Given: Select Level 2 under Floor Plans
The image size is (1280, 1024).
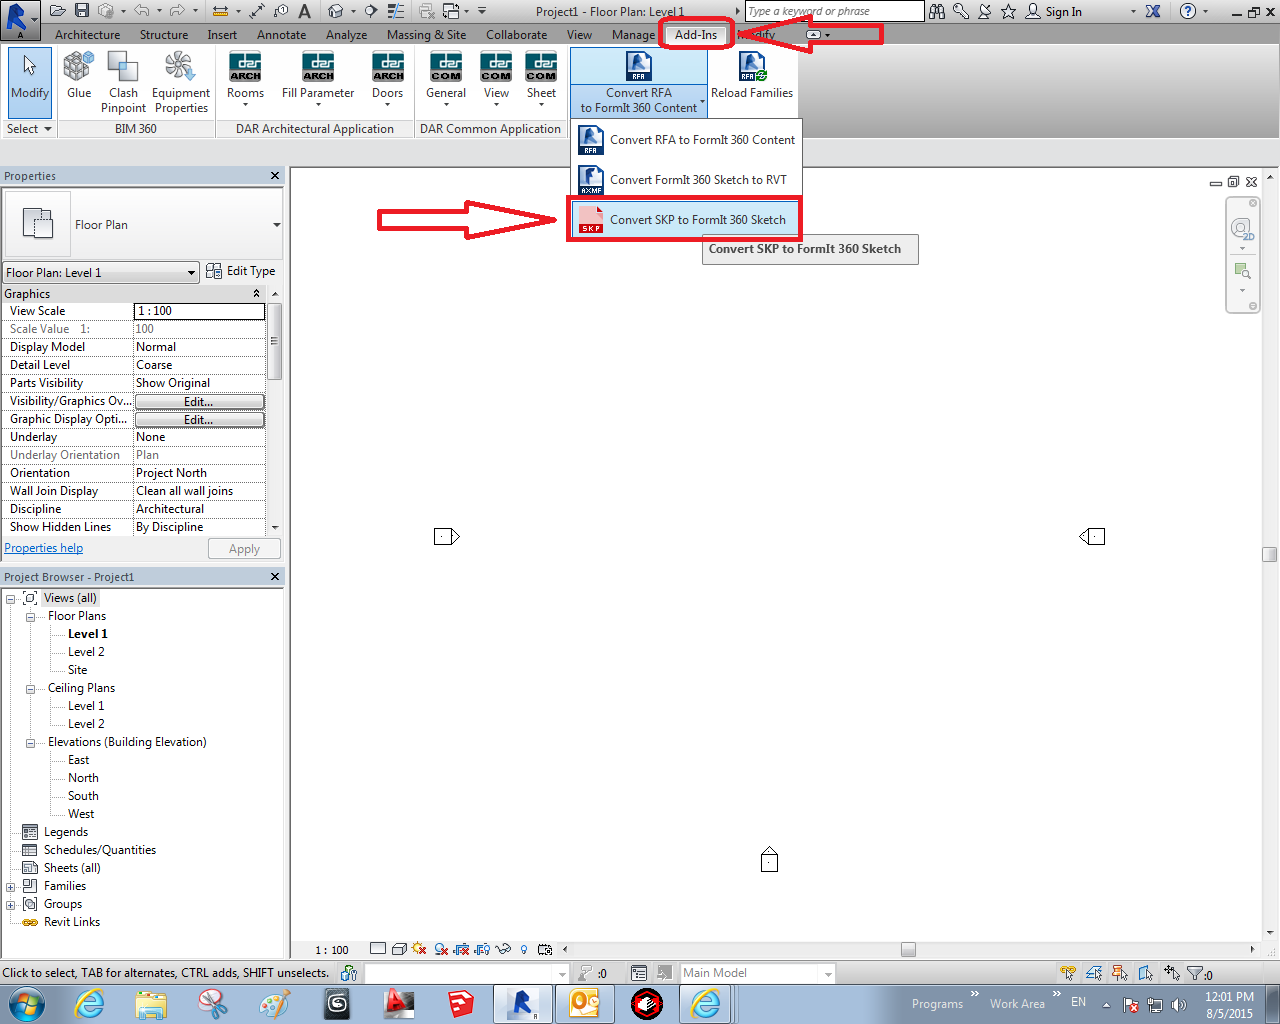Looking at the screenshot, I should click(x=86, y=652).
